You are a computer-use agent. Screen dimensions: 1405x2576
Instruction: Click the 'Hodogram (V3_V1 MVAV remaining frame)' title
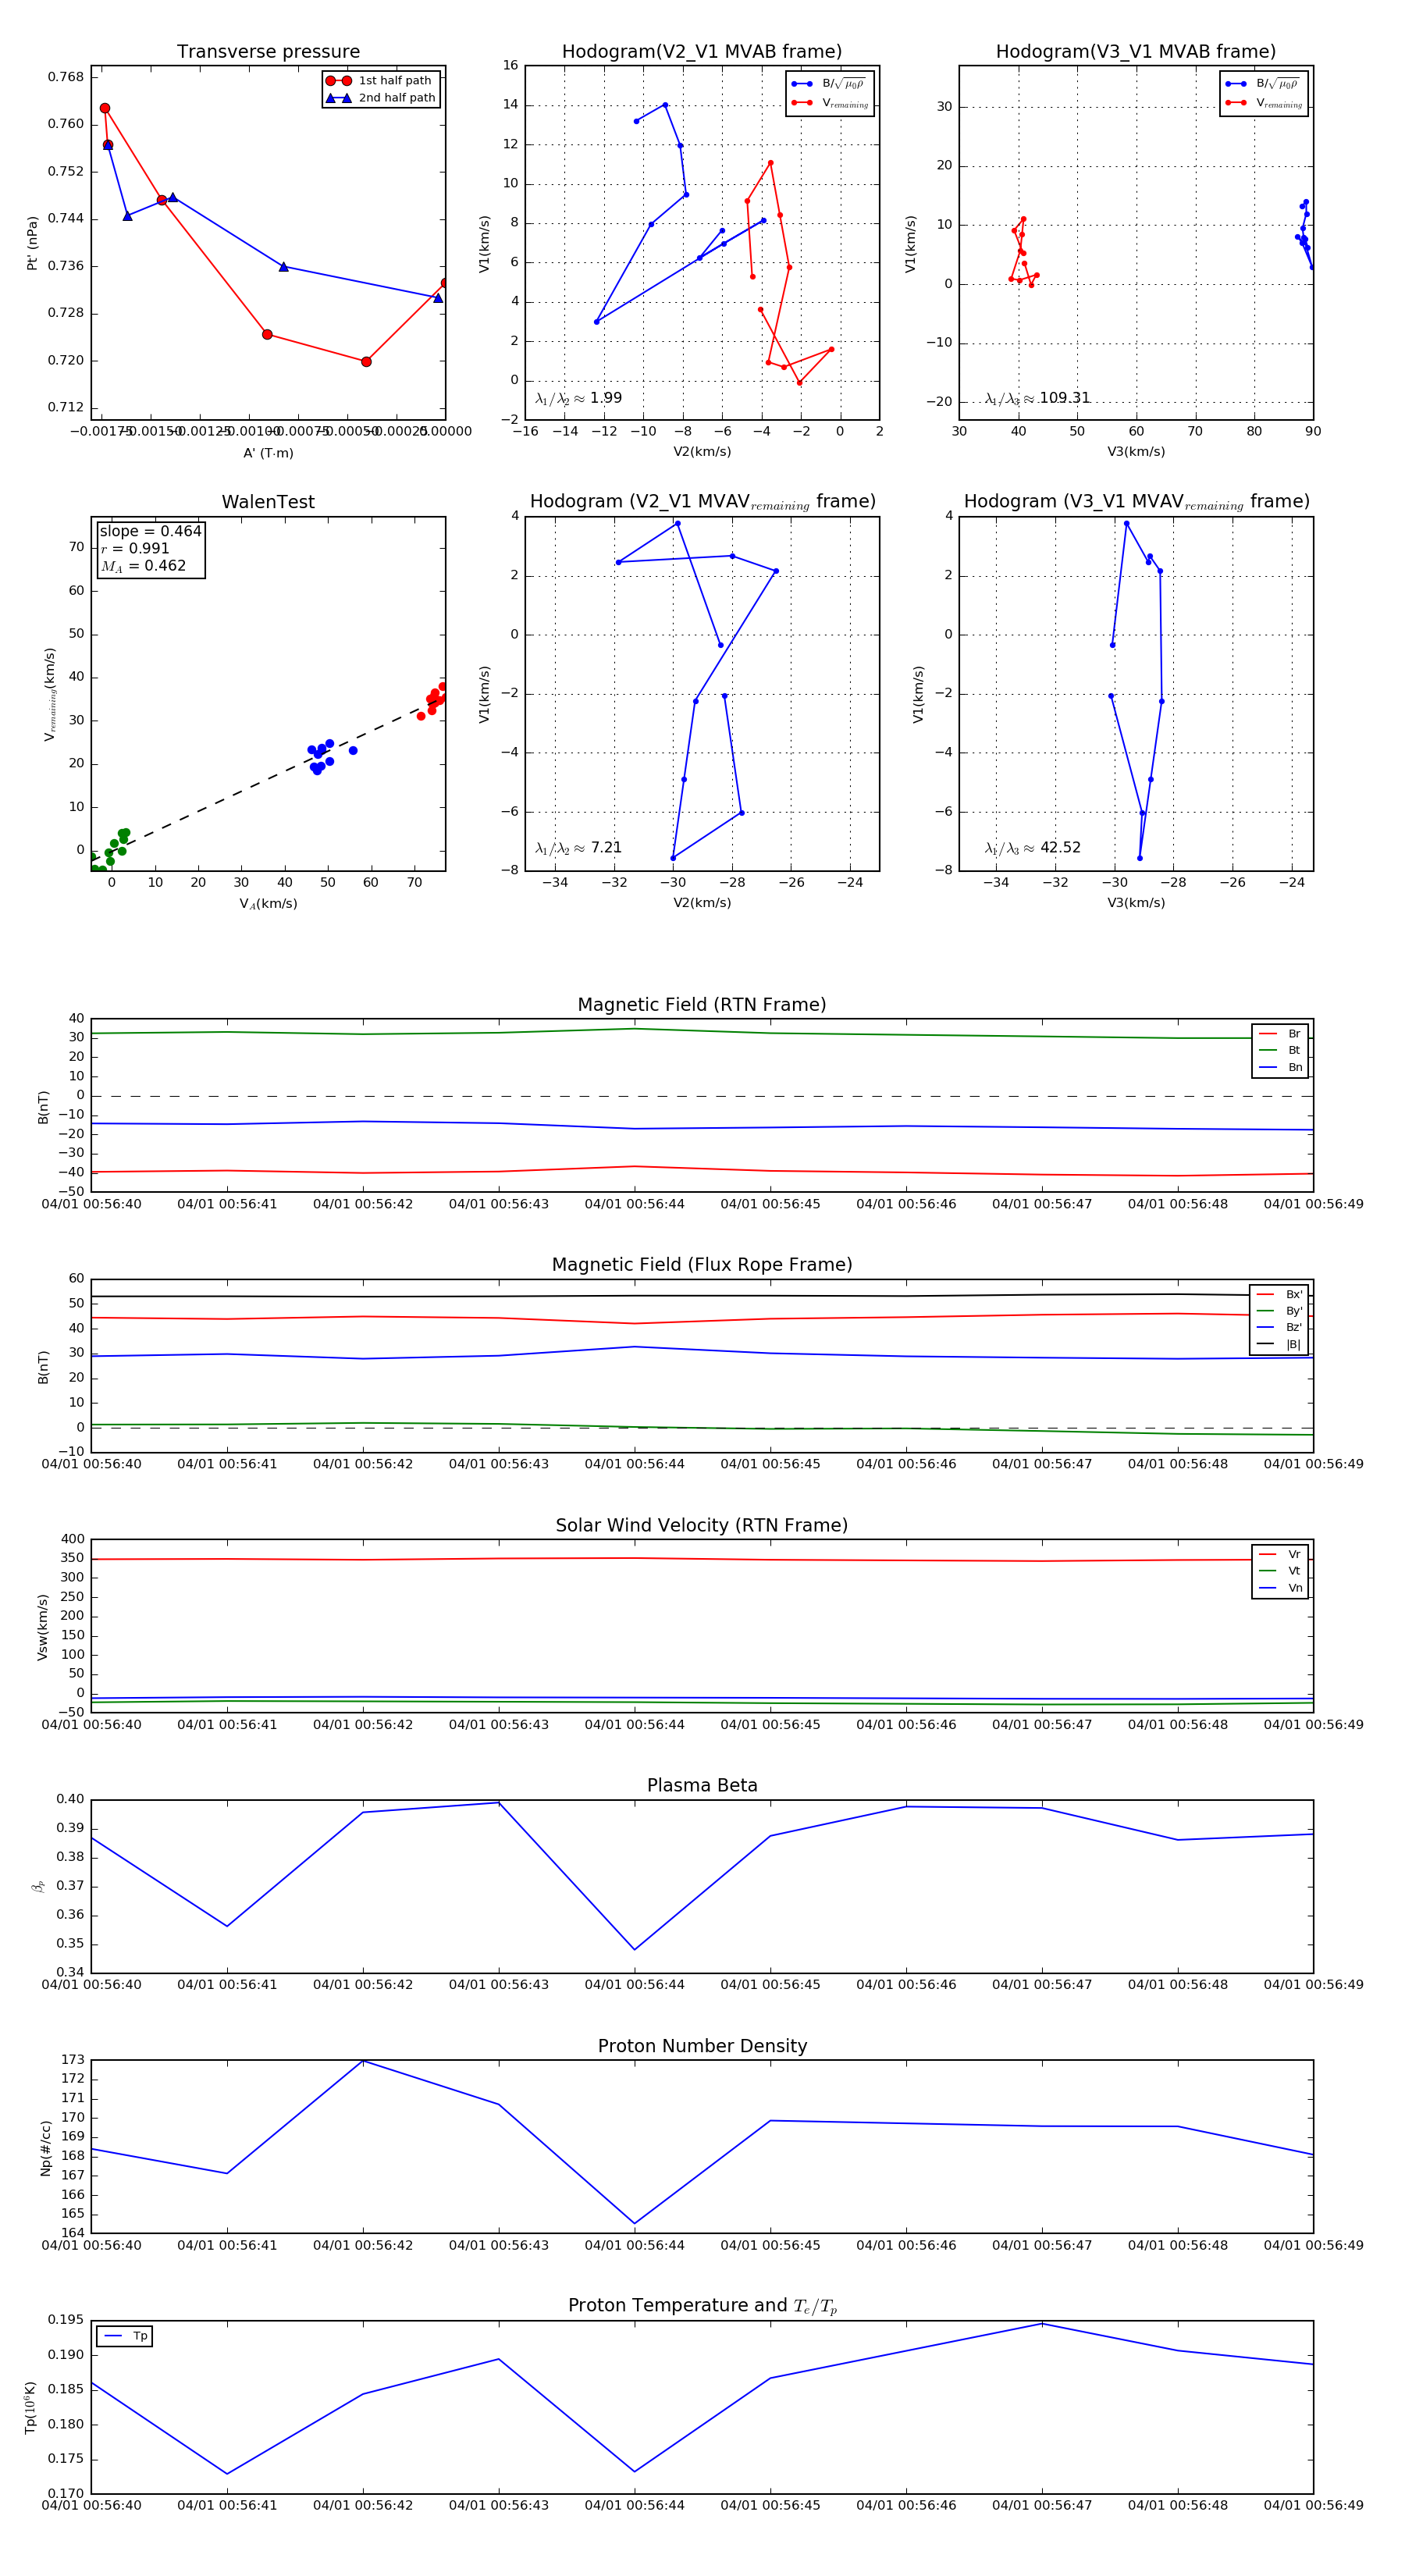[x=1136, y=502]
